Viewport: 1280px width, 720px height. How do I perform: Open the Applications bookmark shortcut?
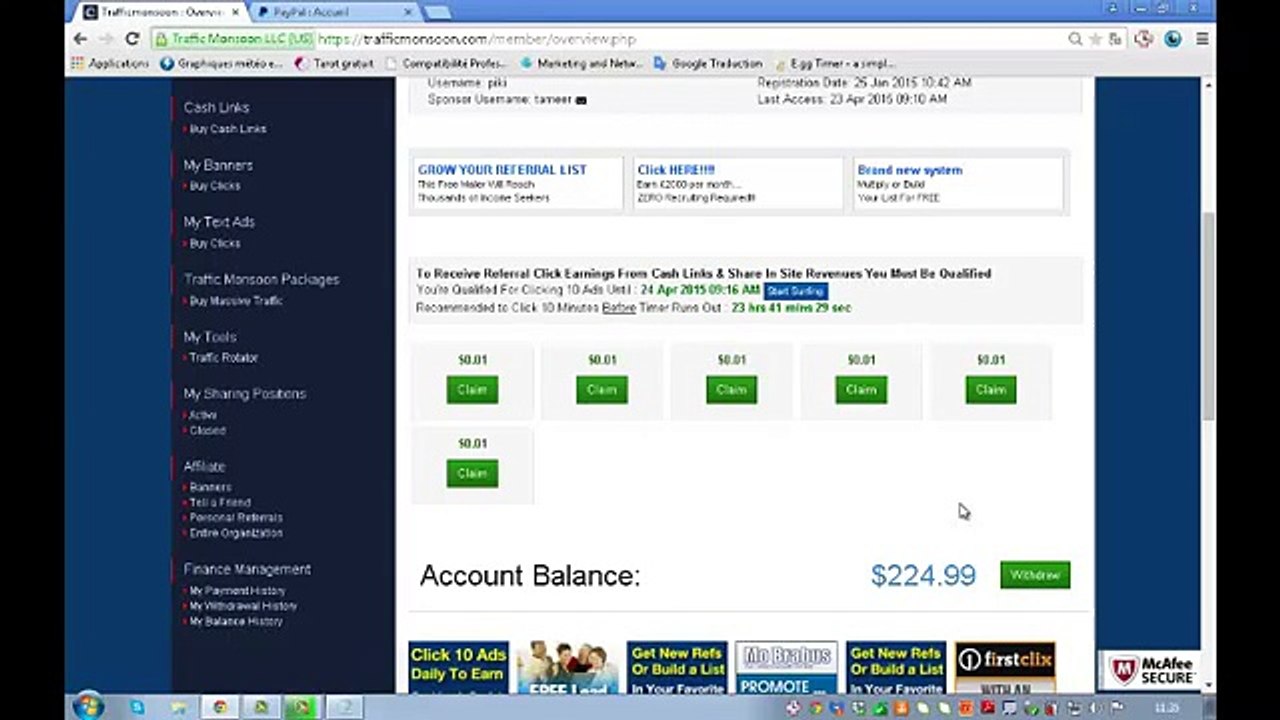111,63
